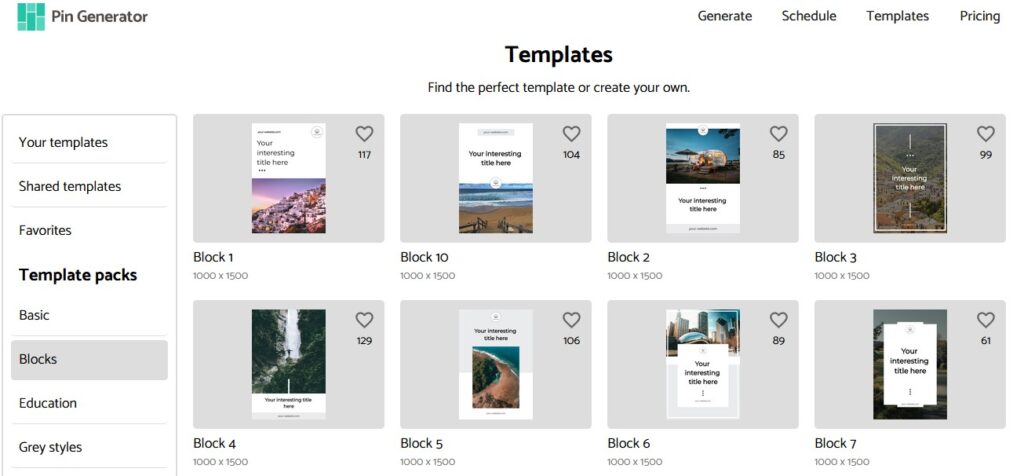Viewport: 1024px width, 476px height.
Task: Open Block 1 template thumbnail
Action: [288, 178]
